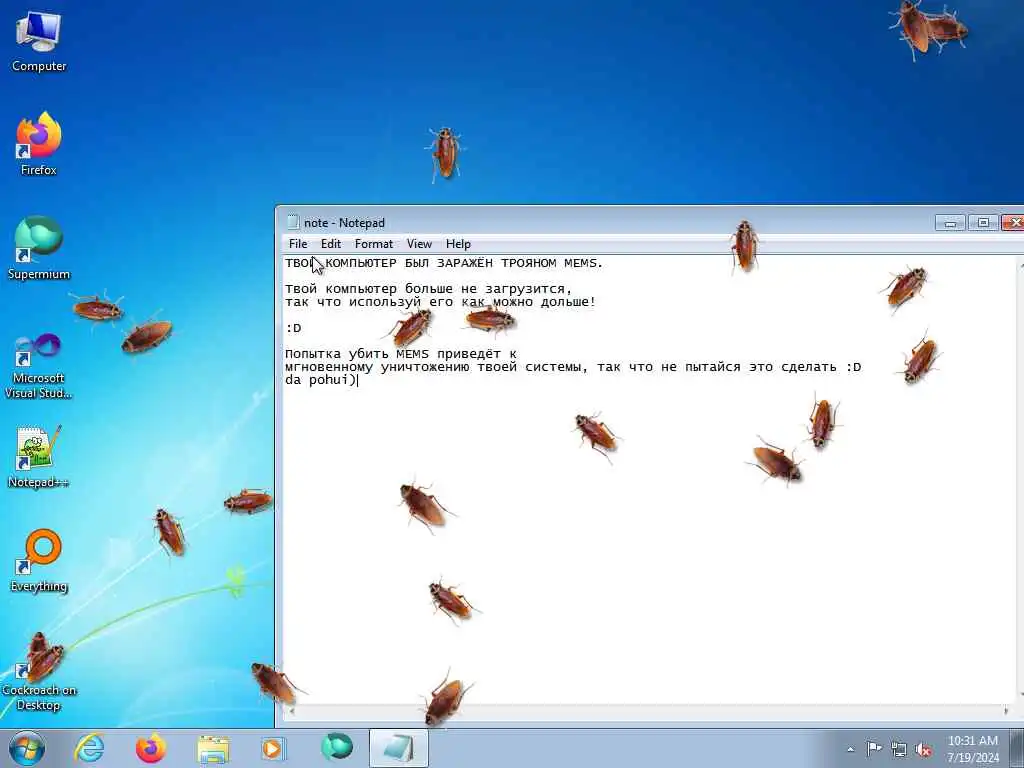Click the line "ТВОЙ КОМПЬЮТЕР БЫЛ ЗАРАЖЁН ТРОЯНОМ MEMS."

pos(444,263)
